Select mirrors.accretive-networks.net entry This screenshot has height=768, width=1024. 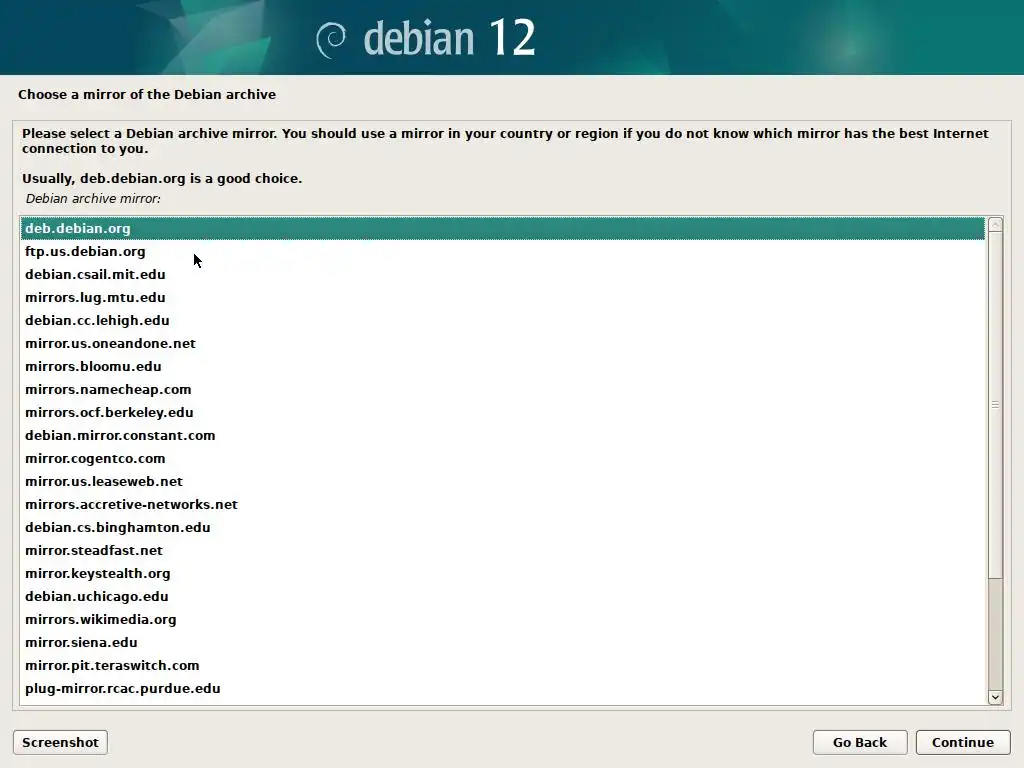(502, 504)
